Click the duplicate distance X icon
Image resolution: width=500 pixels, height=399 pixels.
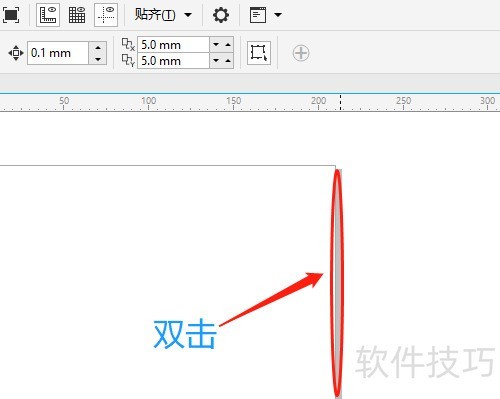pos(128,45)
